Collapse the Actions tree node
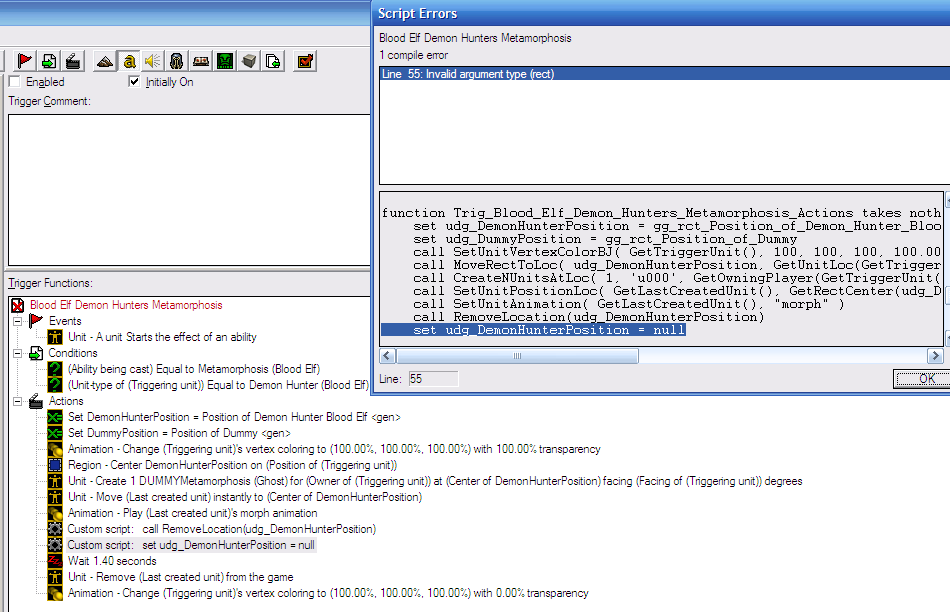The height and width of the screenshot is (612, 950). click(18, 401)
